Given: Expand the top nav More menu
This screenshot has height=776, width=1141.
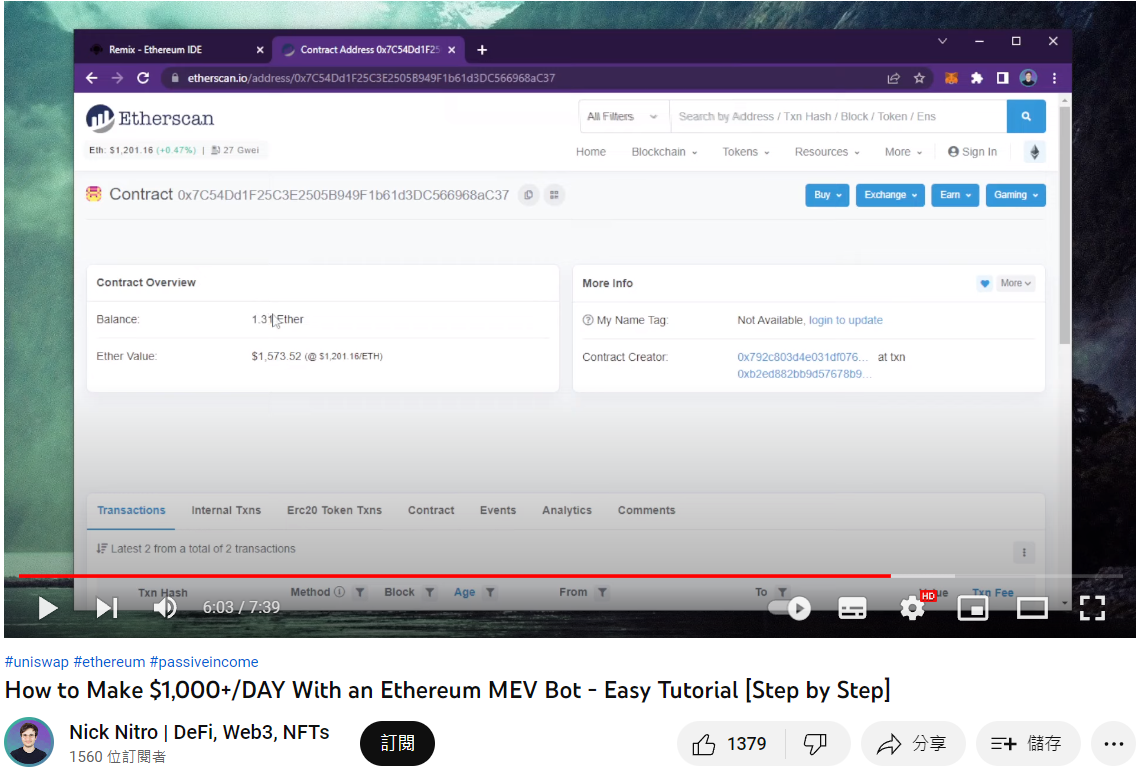Looking at the screenshot, I should click(904, 151).
